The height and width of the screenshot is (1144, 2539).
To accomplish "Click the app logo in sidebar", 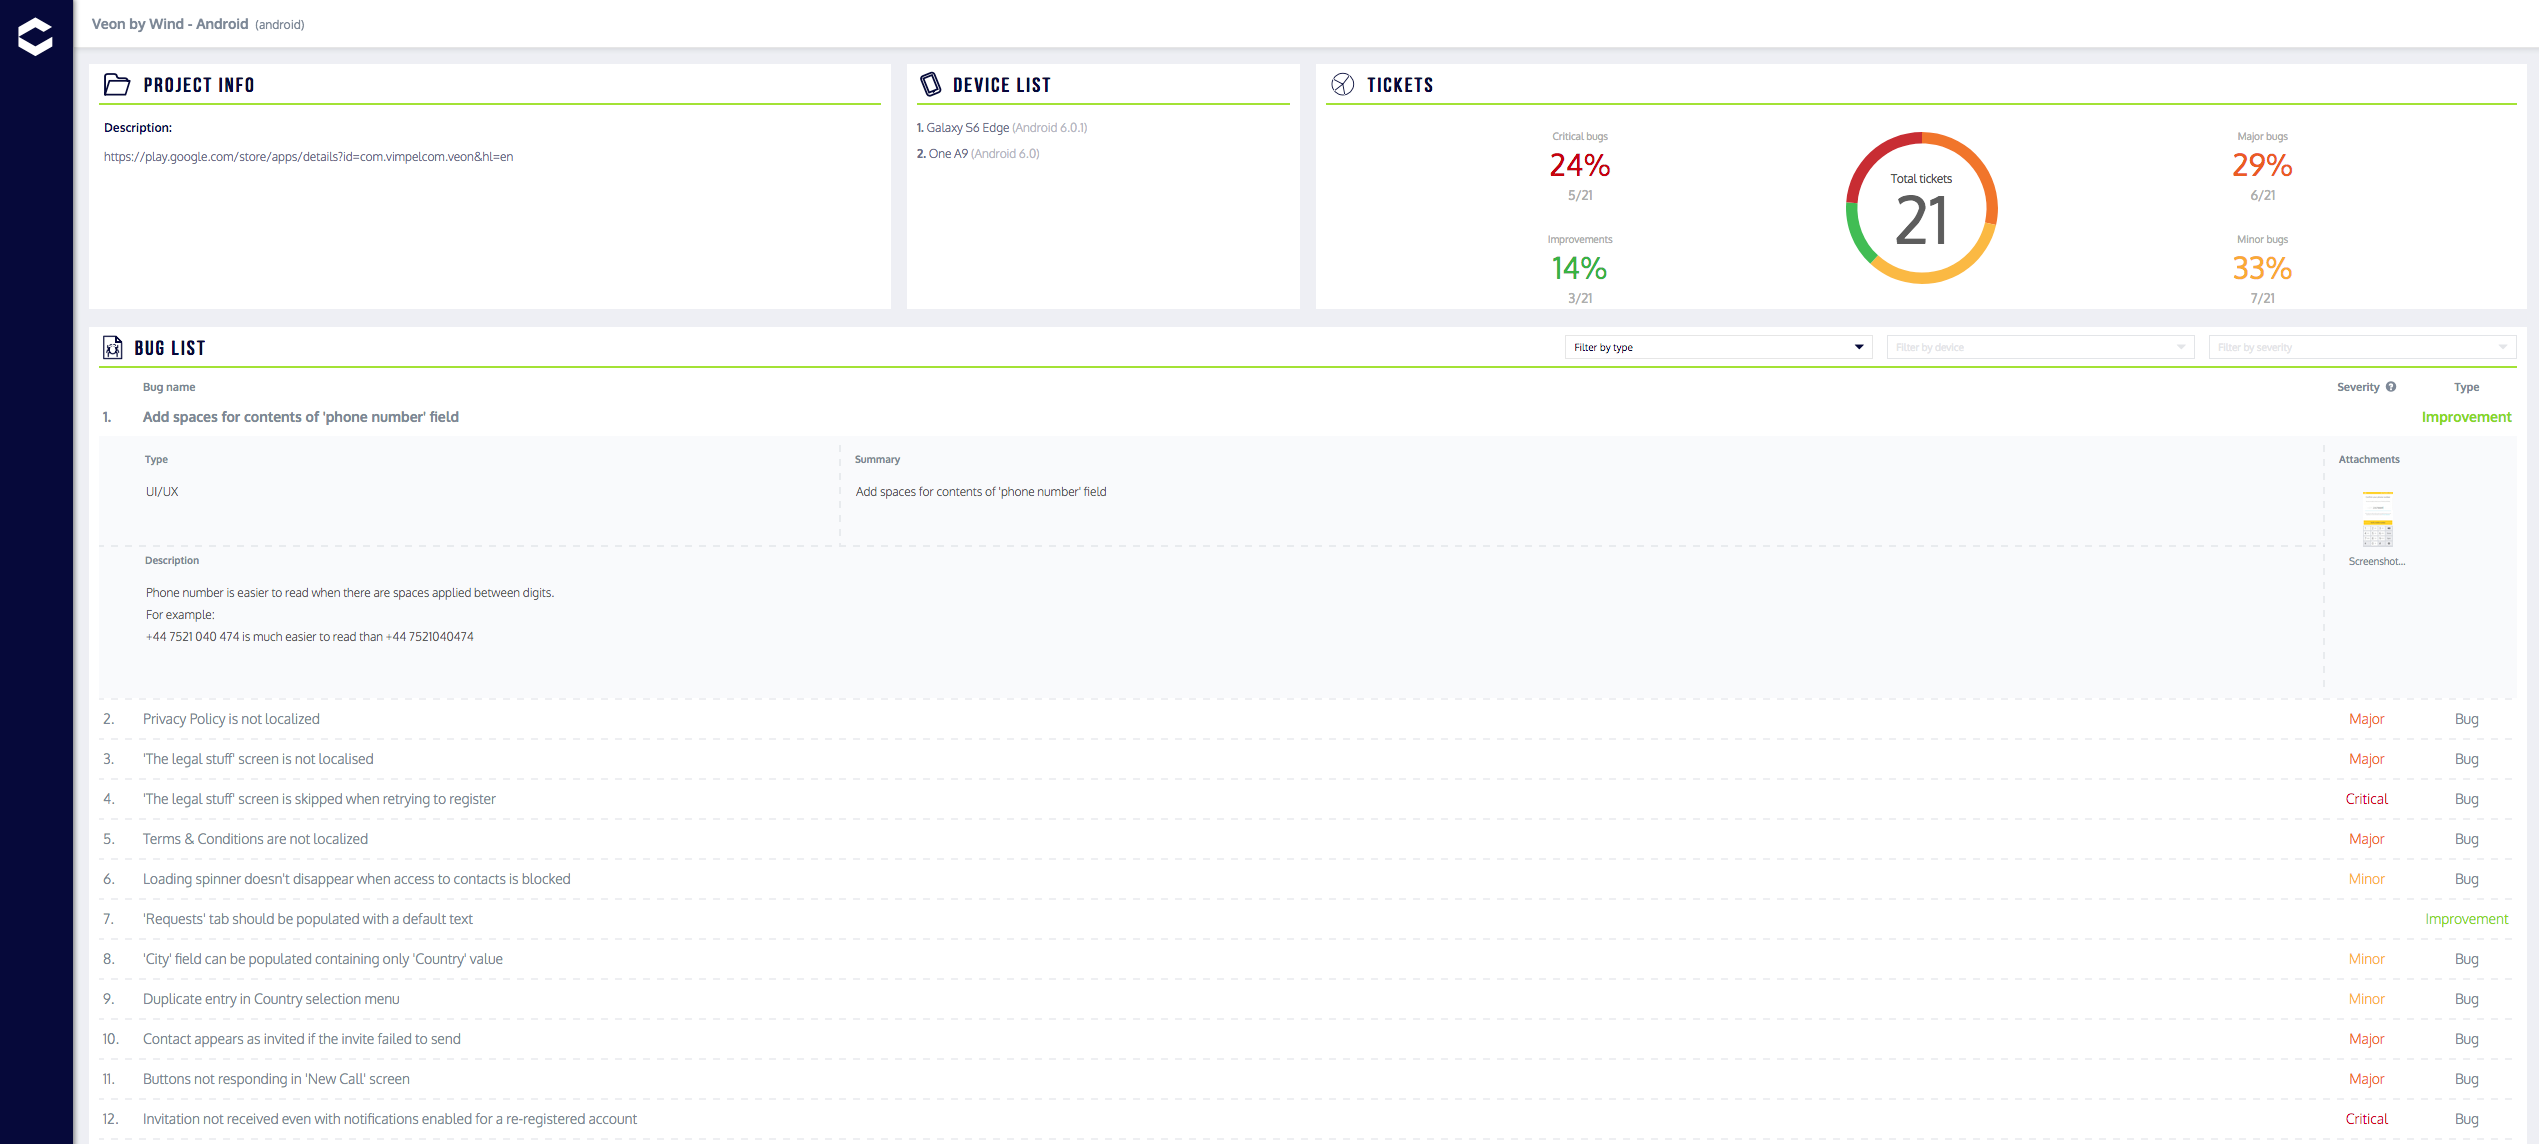I will tap(35, 36).
